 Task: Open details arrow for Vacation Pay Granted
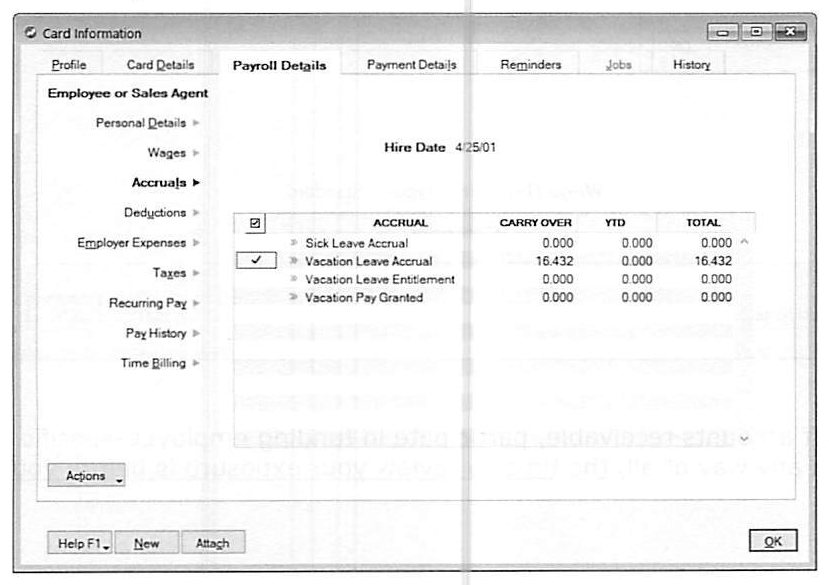294,297
